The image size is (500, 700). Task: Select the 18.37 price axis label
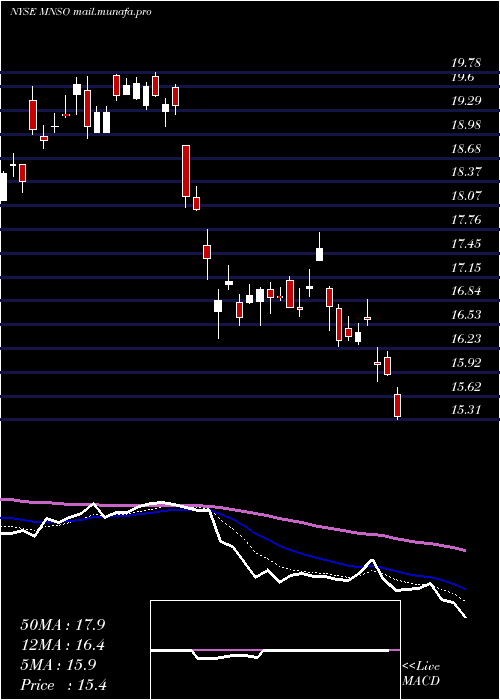pyautogui.click(x=467, y=172)
